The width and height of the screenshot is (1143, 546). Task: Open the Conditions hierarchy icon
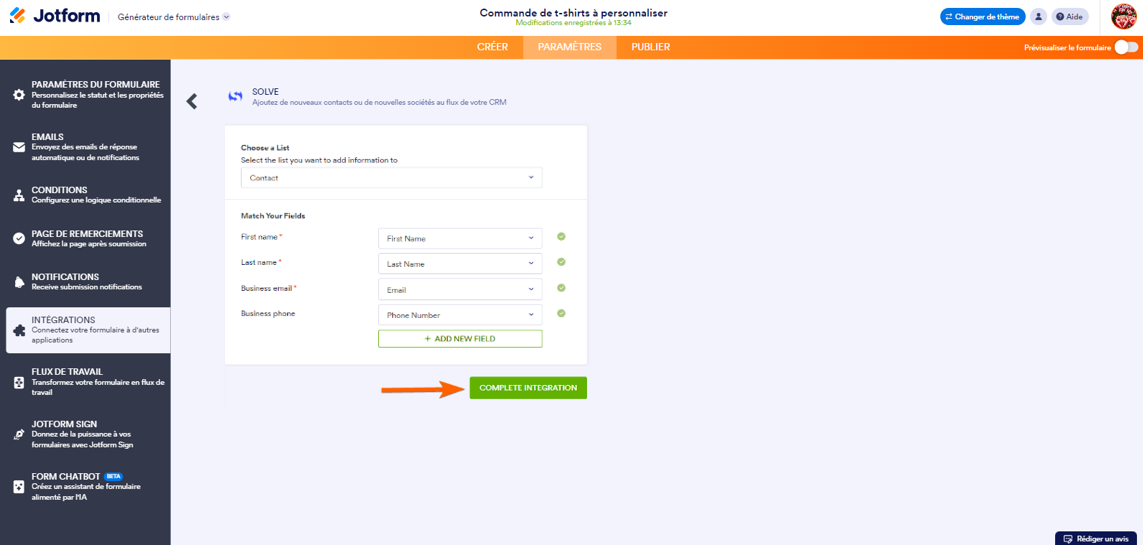point(19,195)
